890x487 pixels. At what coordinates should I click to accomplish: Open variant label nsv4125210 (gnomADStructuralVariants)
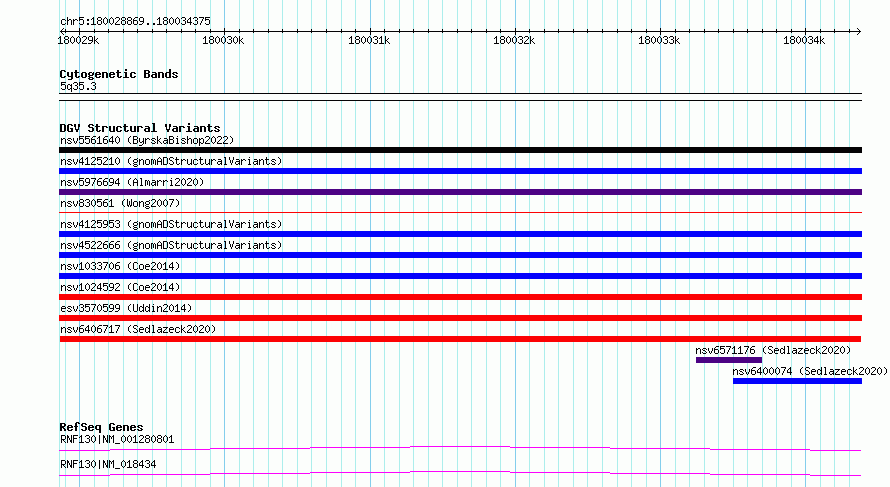click(171, 161)
